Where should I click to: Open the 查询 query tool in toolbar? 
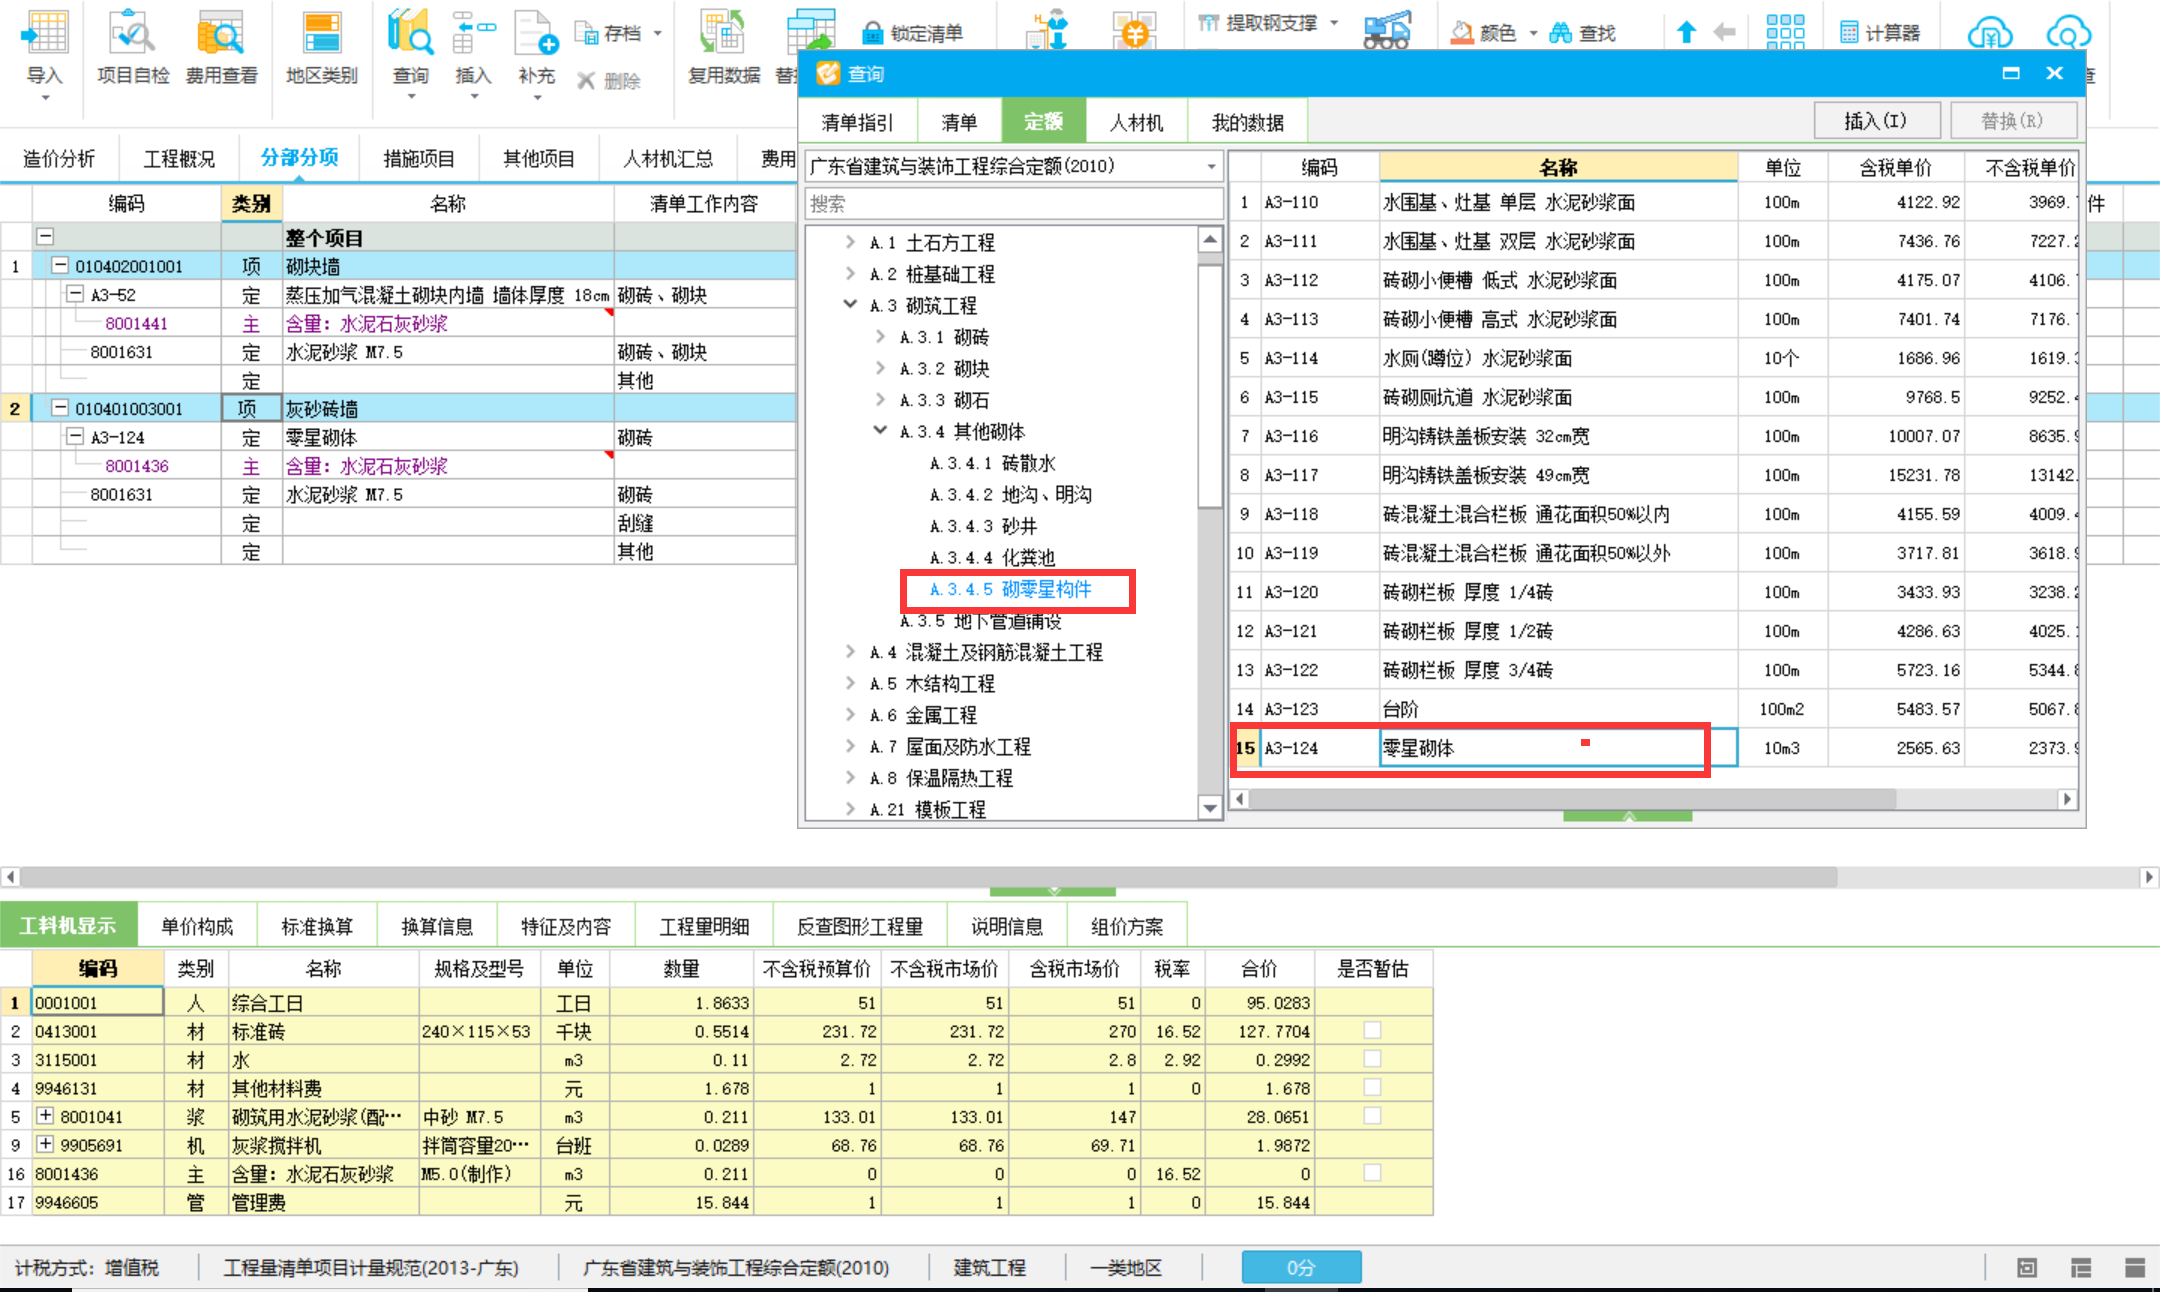(410, 50)
